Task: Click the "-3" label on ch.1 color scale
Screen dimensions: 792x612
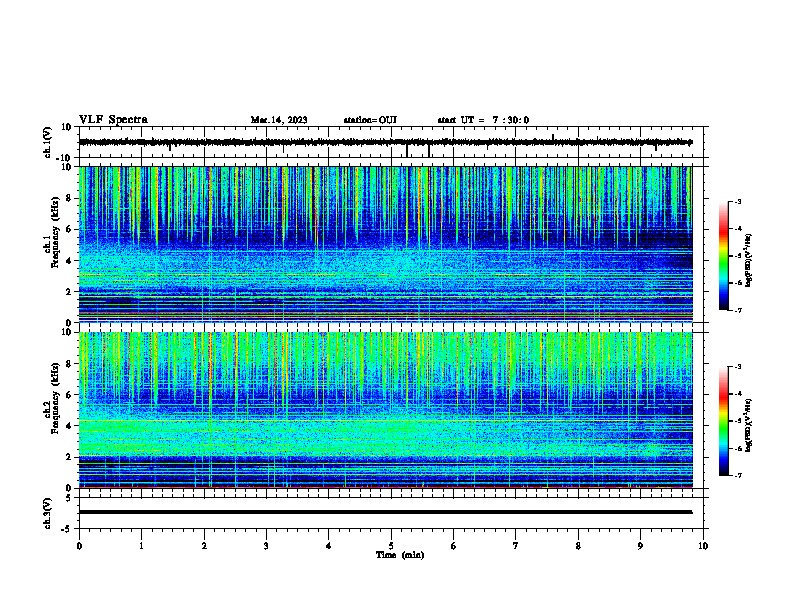Action: coord(738,201)
